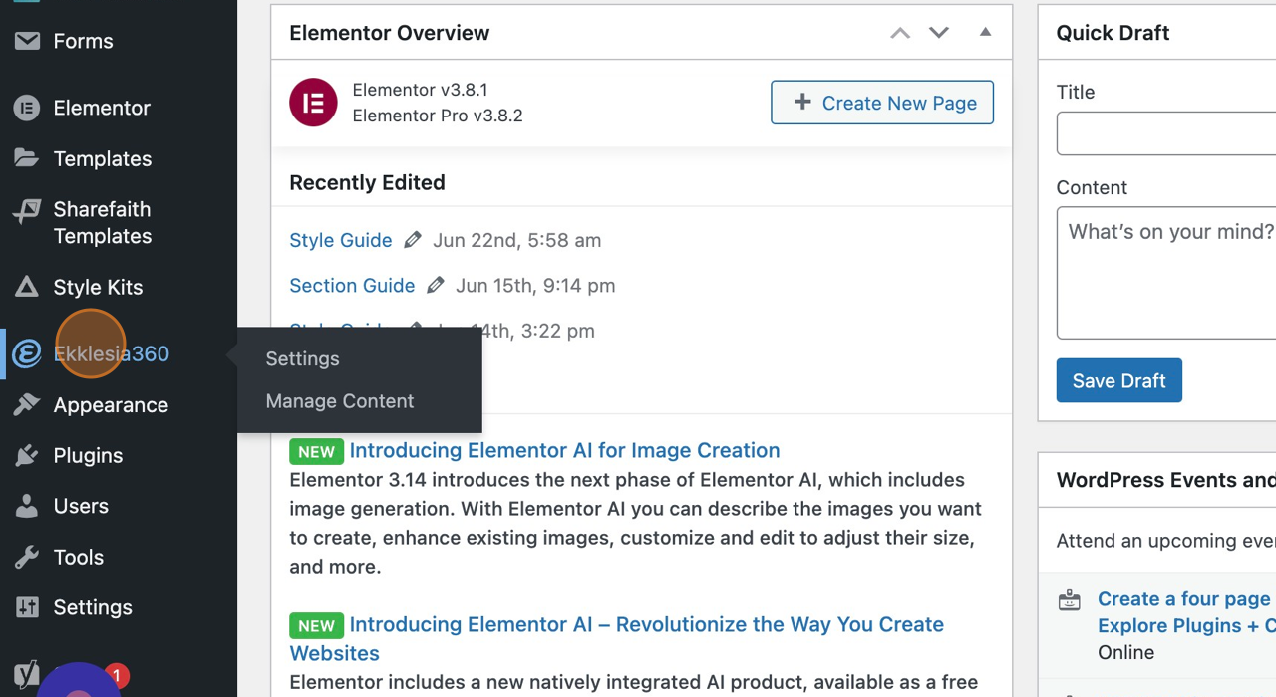Collapse the Elementor Overview panel toggle
Screen dimensions: 1276x697
985,32
